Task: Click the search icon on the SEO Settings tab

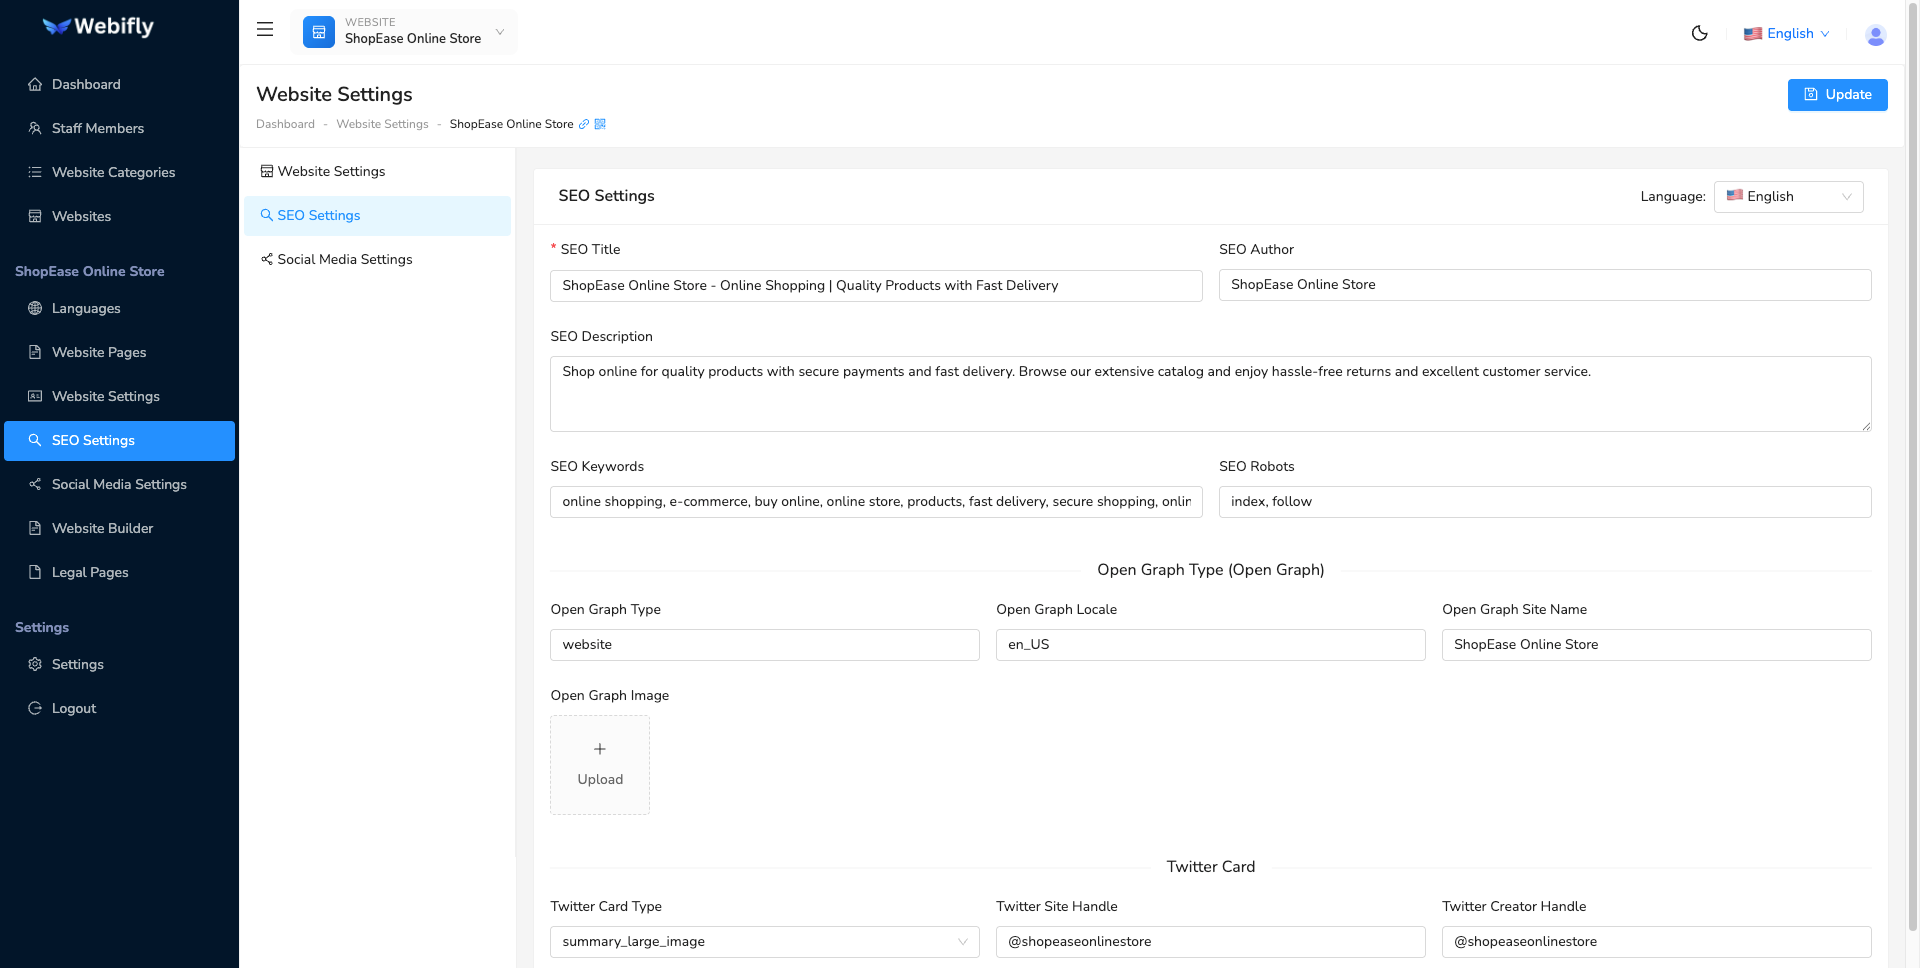Action: click(267, 215)
